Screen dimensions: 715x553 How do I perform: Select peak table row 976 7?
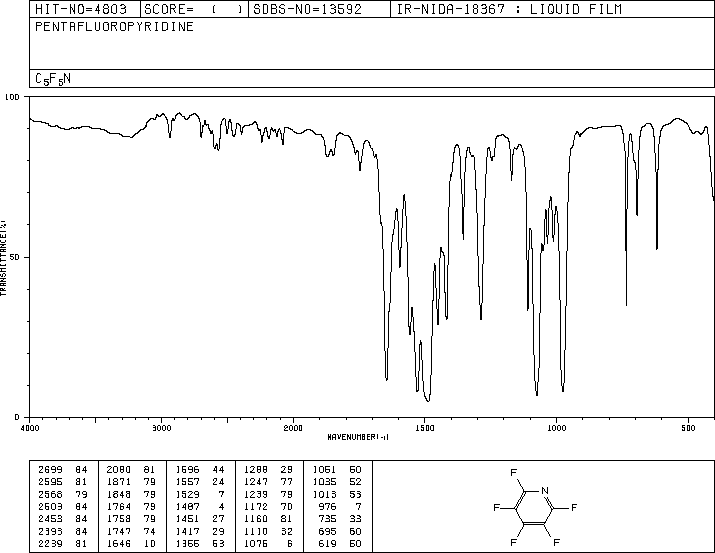pos(340,506)
